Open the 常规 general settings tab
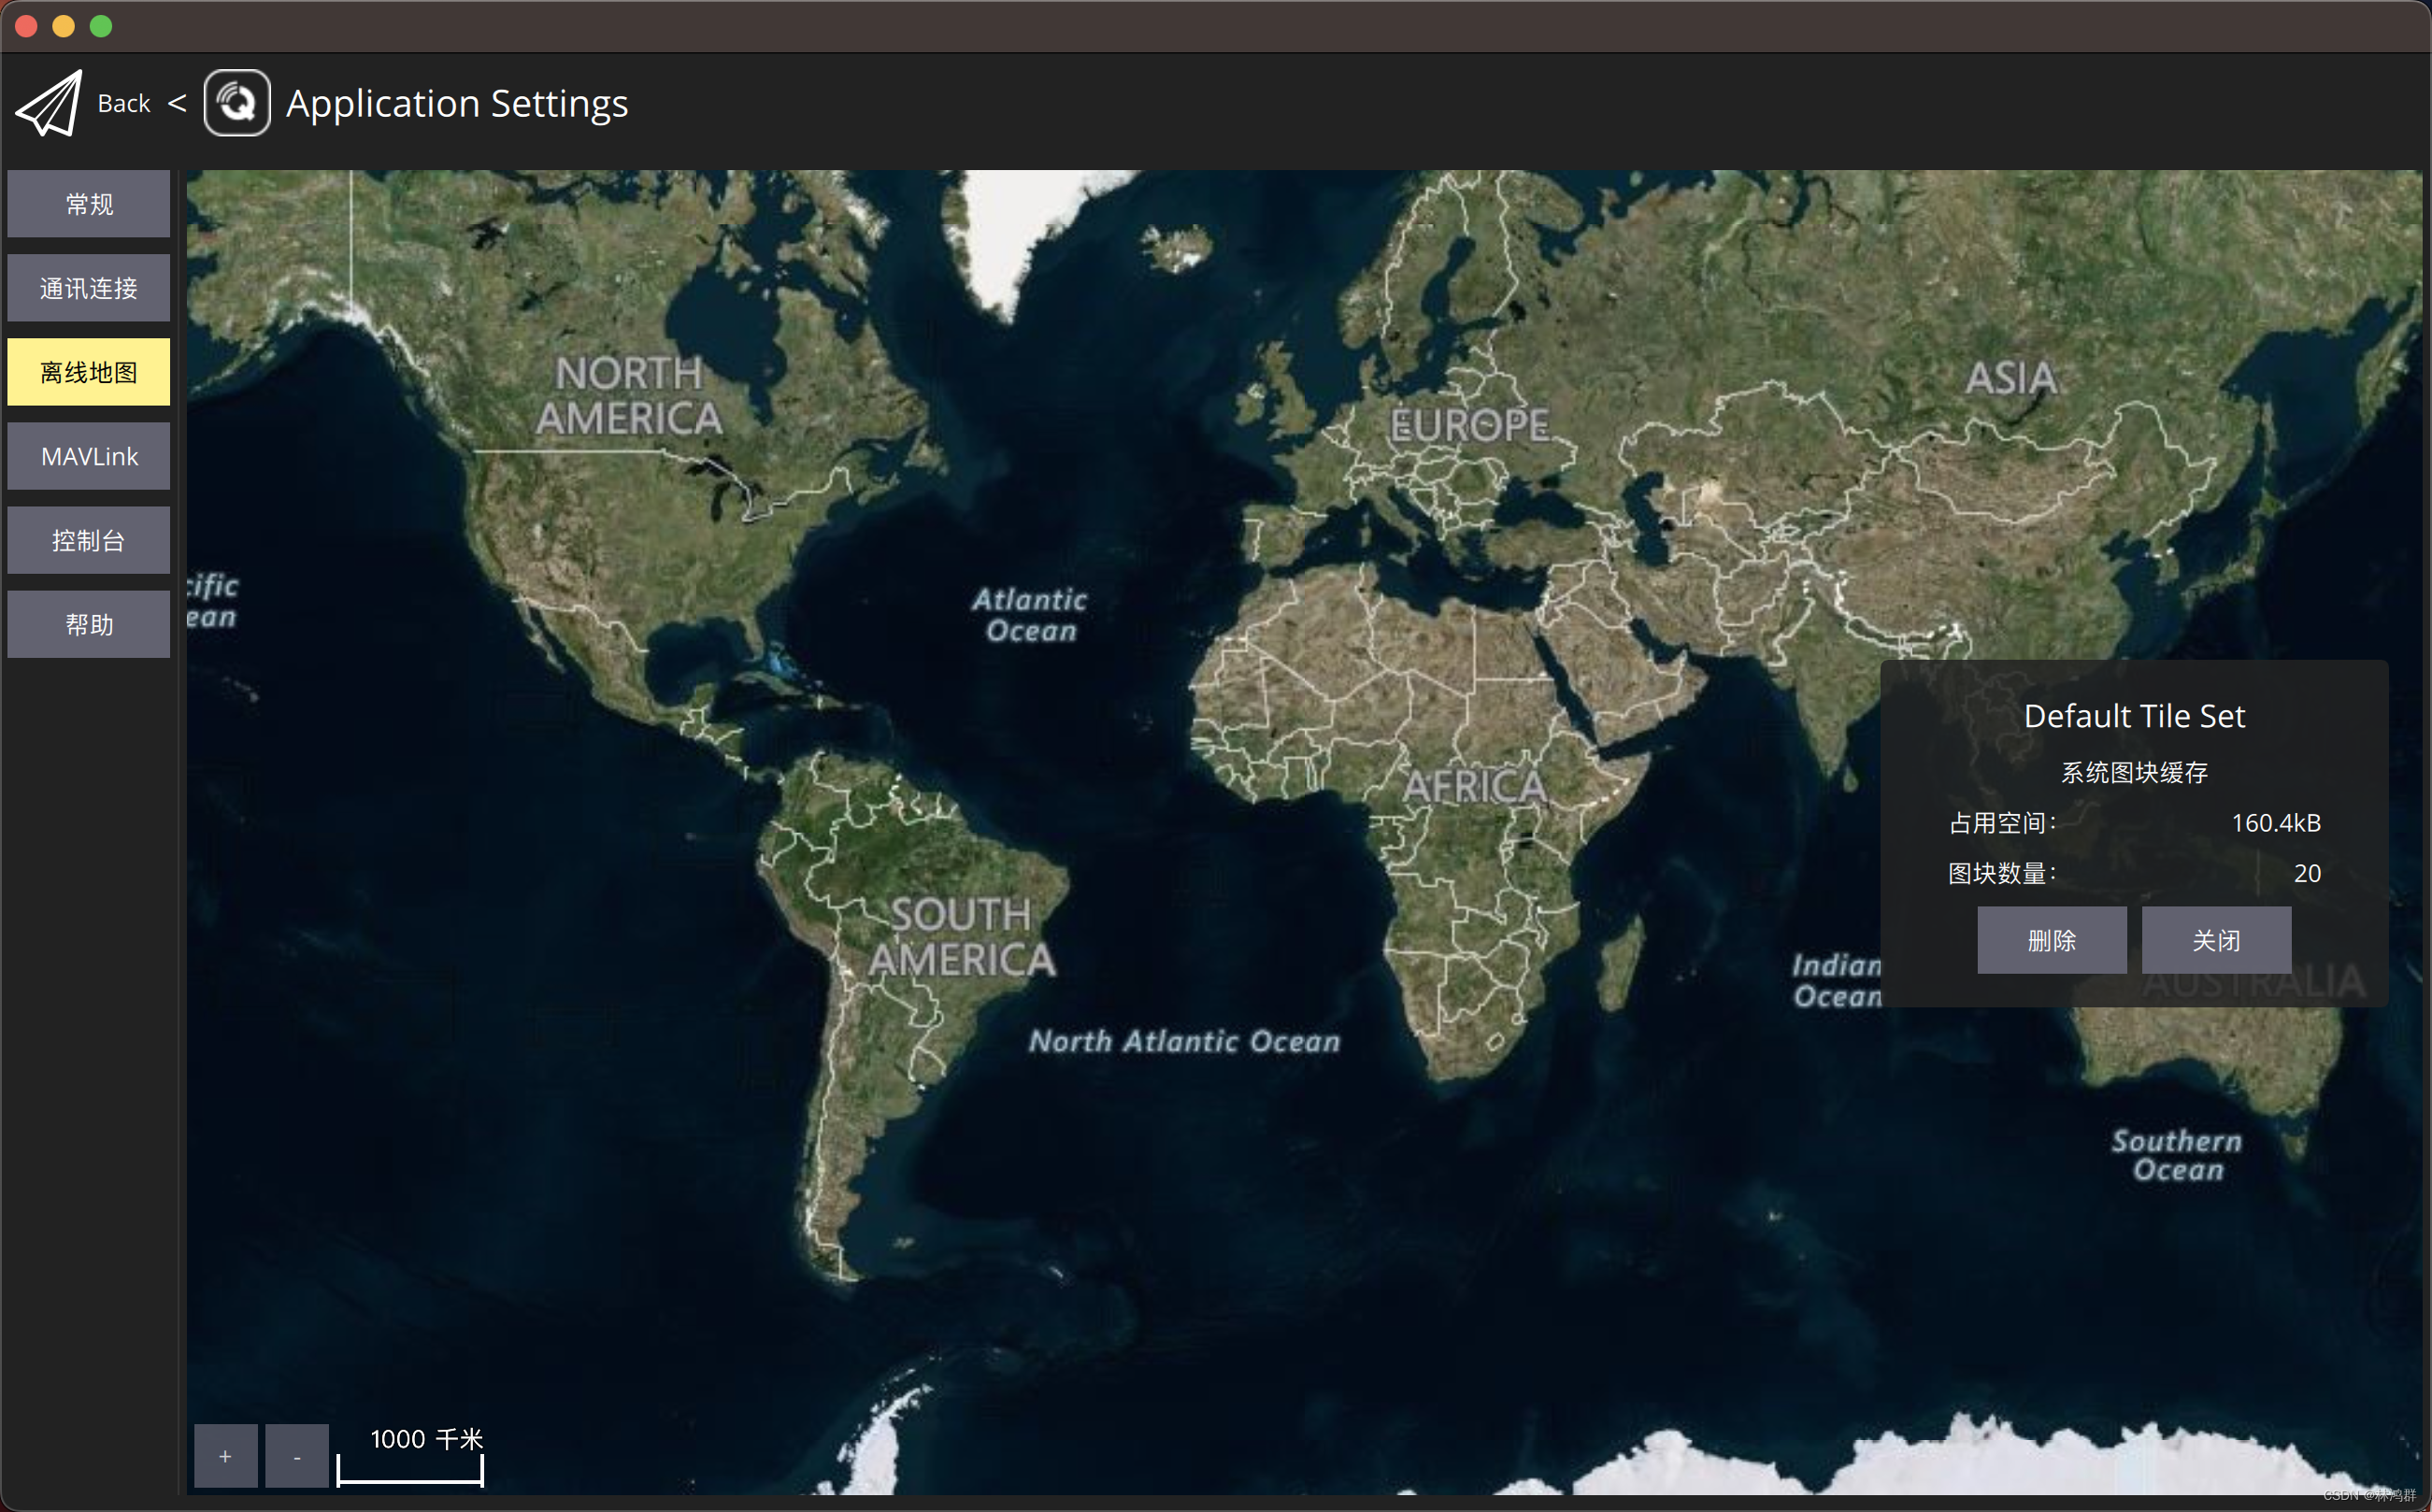 (x=89, y=204)
